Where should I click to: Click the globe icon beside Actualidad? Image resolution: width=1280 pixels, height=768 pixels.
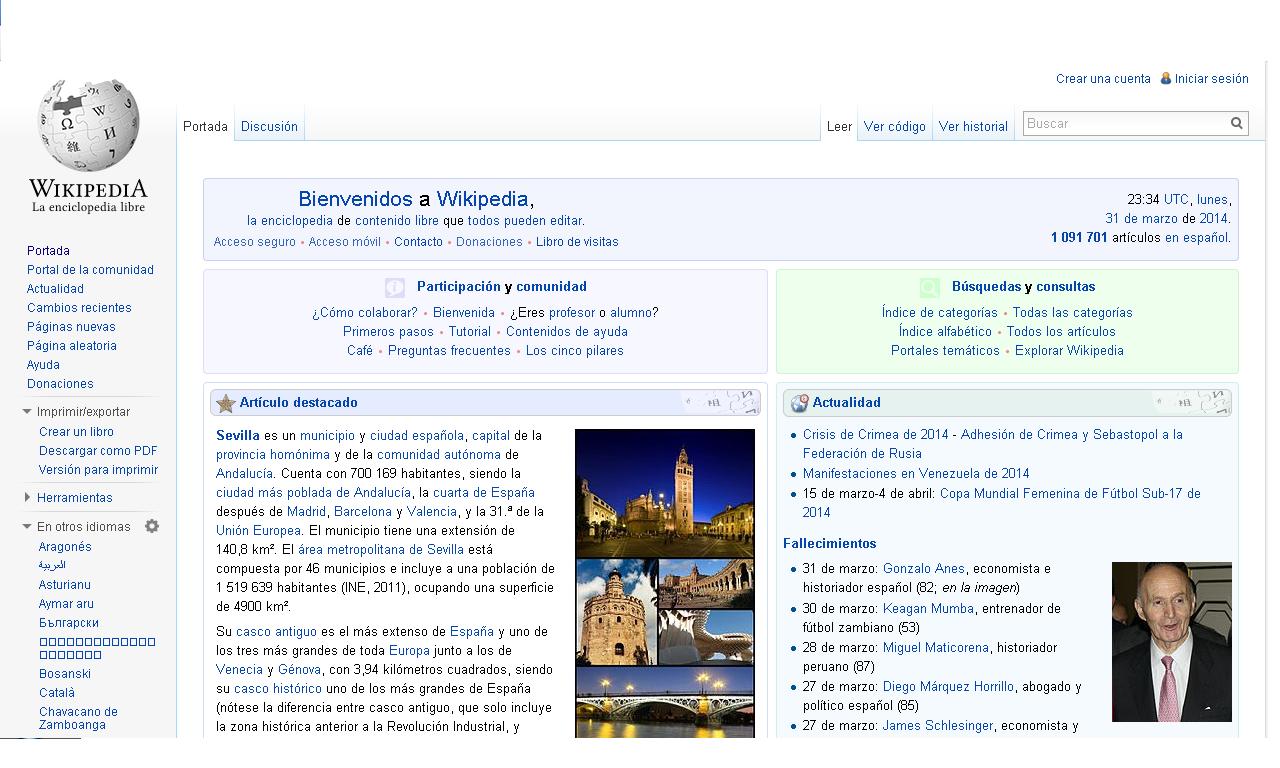pyautogui.click(x=799, y=403)
